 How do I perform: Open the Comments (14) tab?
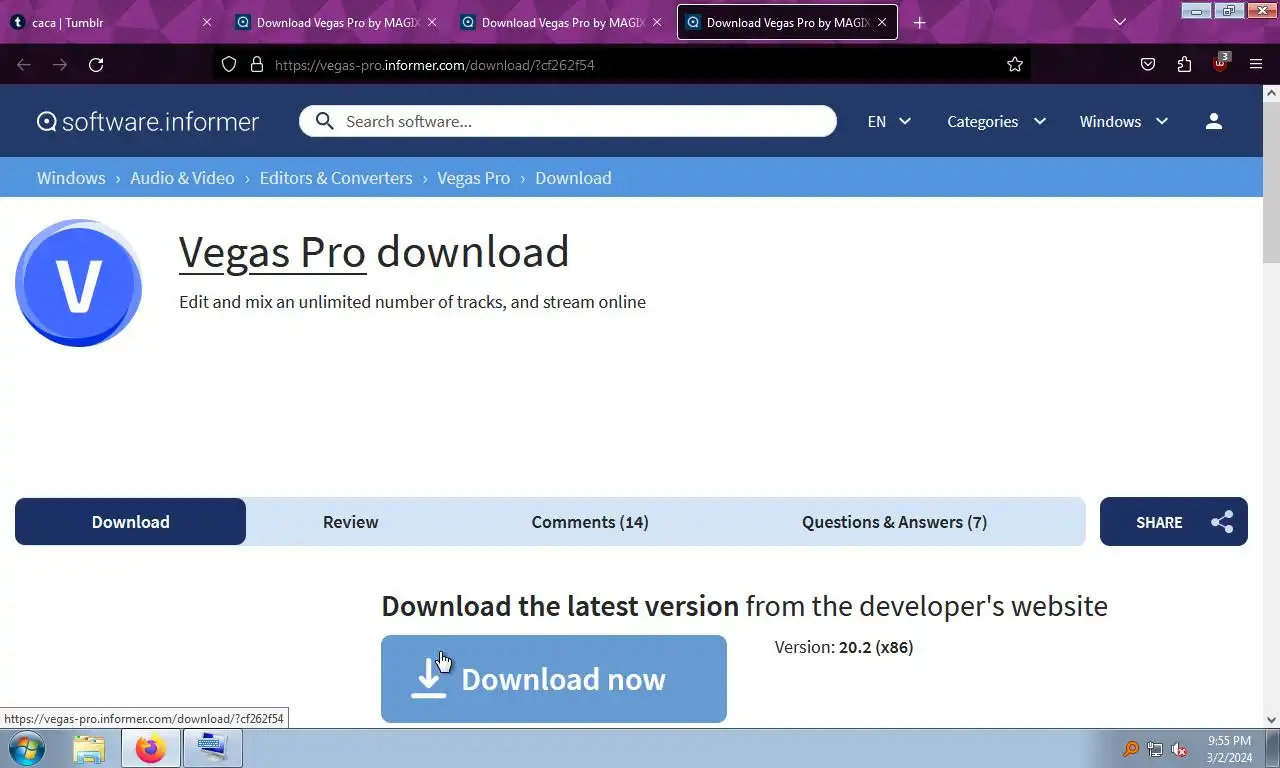tap(590, 522)
